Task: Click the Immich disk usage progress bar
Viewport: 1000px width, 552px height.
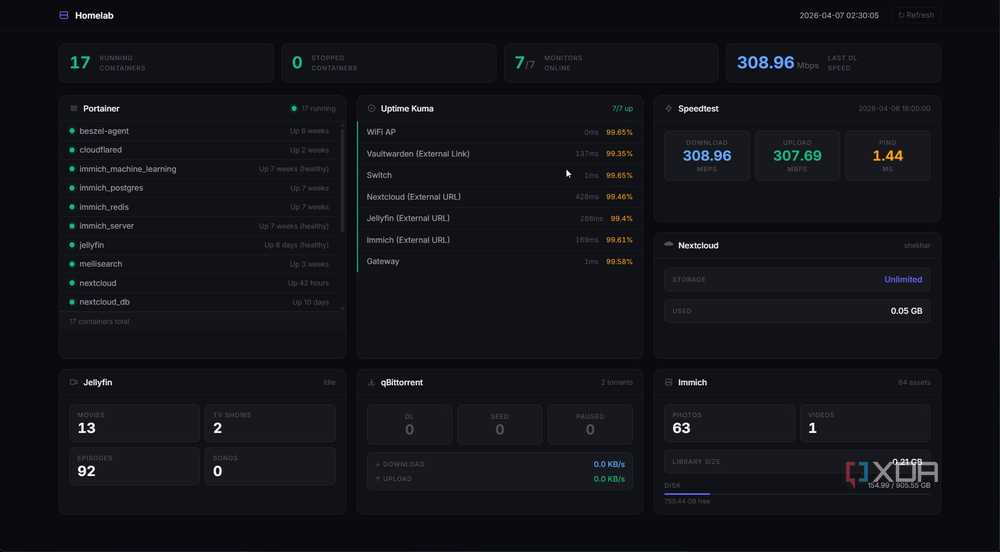Action: 797,494
